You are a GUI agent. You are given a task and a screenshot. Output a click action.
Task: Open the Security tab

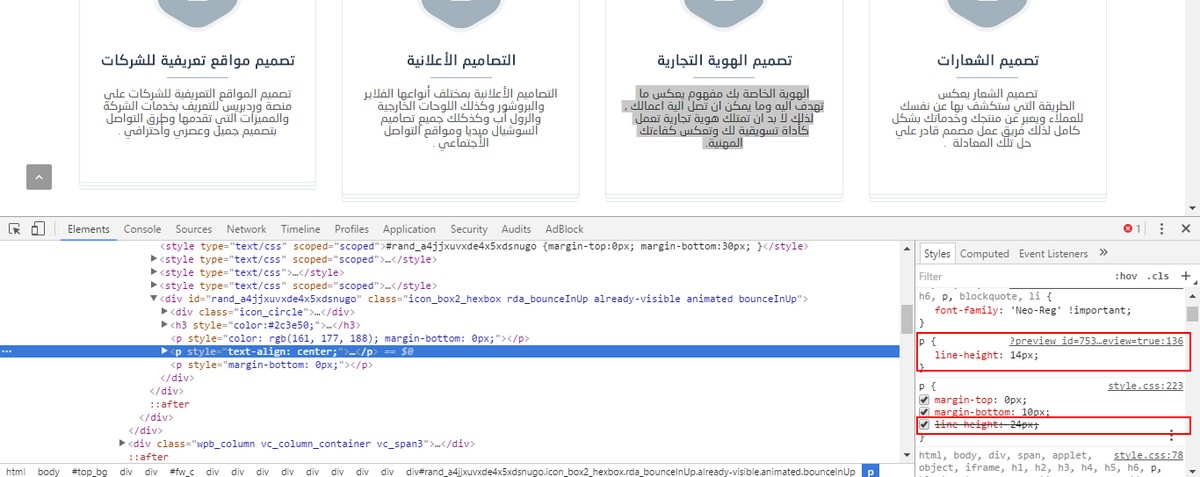pos(469,229)
